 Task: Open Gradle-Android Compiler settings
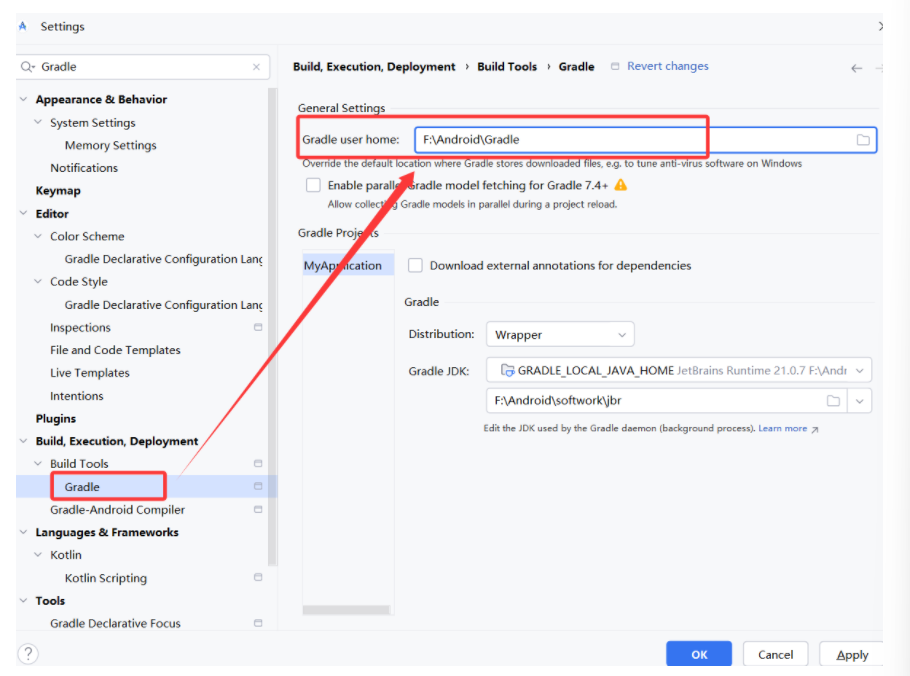[117, 509]
